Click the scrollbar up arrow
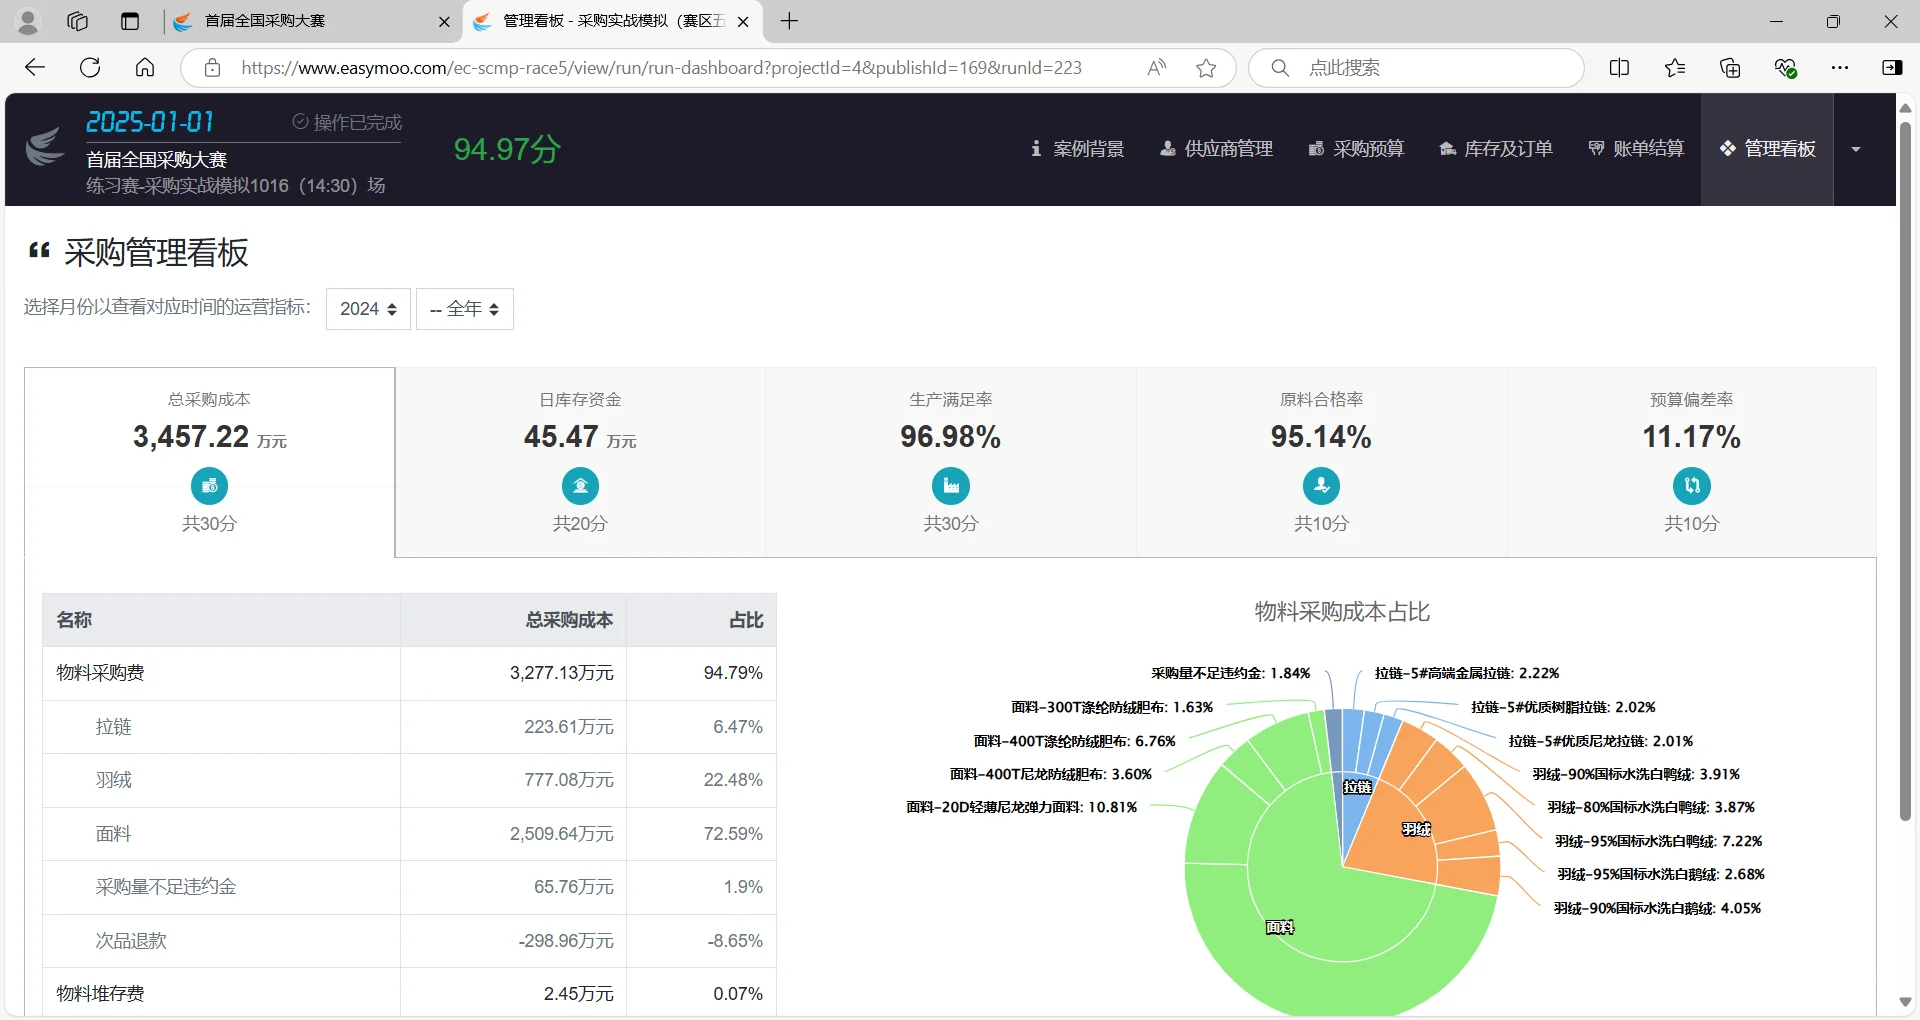 point(1905,107)
